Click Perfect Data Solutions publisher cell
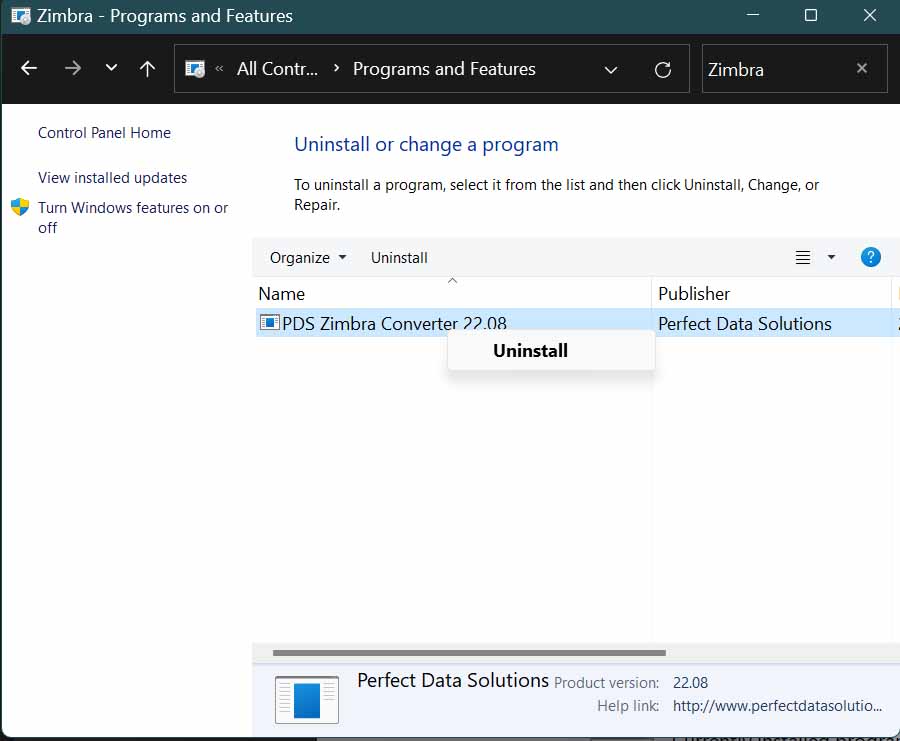The image size is (900, 741). (x=744, y=324)
